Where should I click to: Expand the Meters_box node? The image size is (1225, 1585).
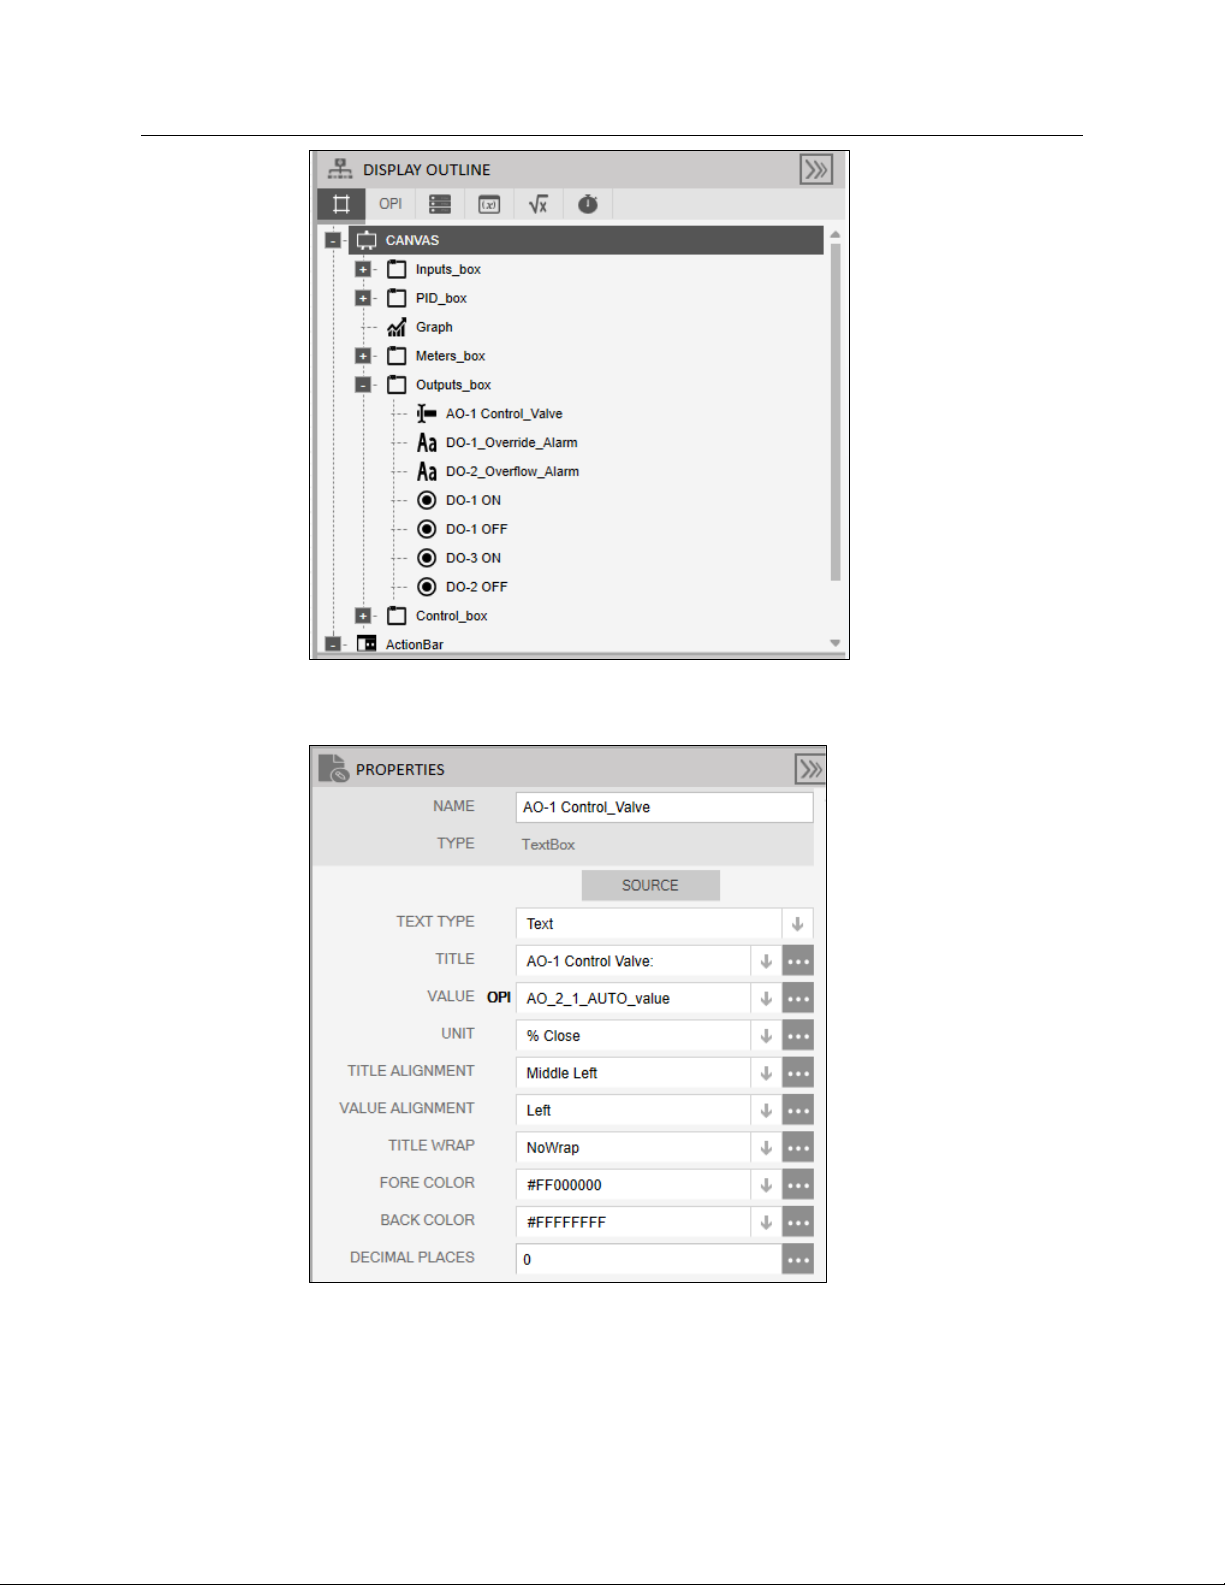[x=363, y=356]
